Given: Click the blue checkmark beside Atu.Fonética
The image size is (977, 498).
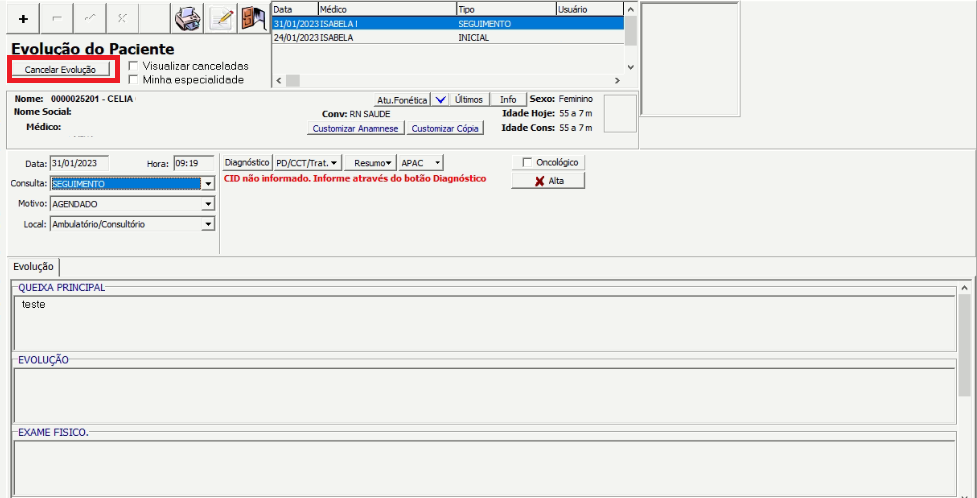Looking at the screenshot, I should [441, 100].
